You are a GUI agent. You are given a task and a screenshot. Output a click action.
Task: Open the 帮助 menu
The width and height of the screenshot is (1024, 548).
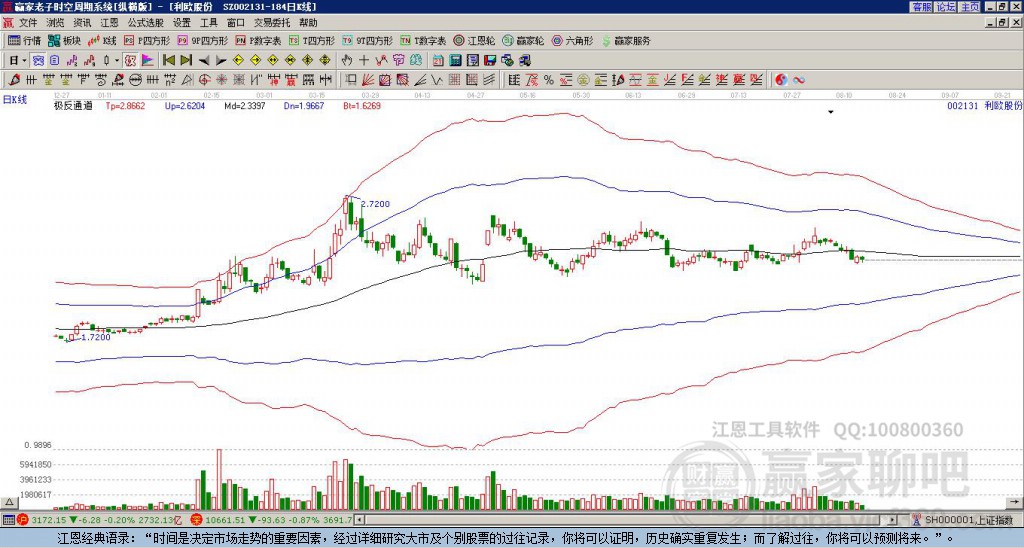click(308, 23)
